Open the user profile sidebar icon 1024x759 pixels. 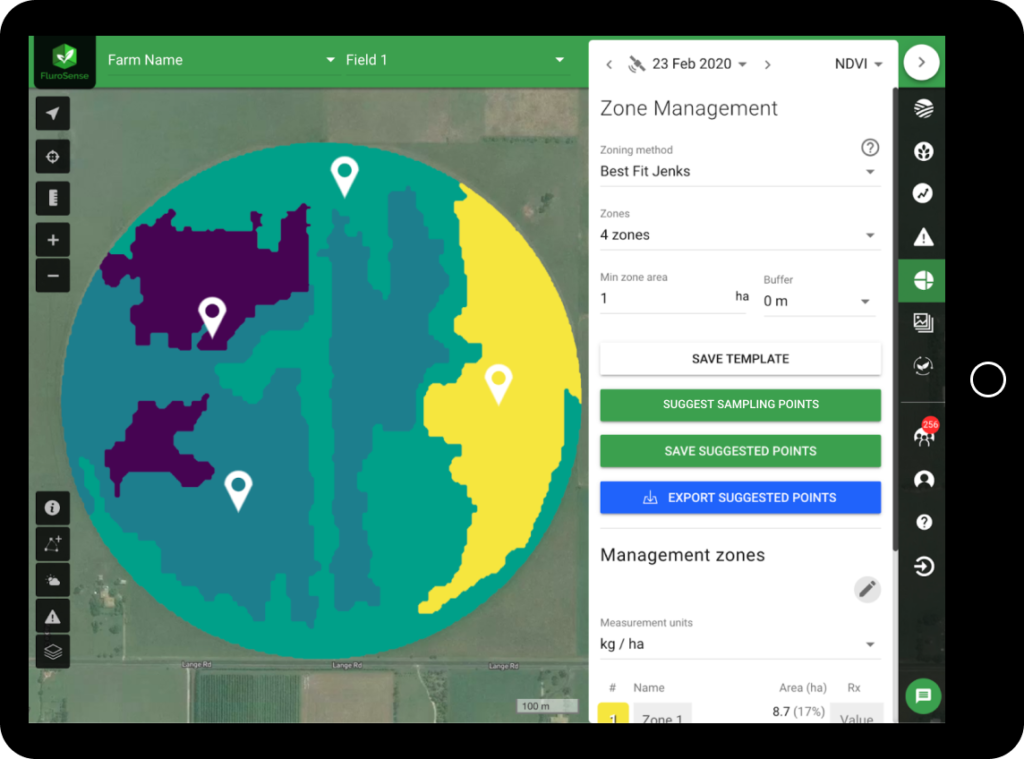(923, 479)
